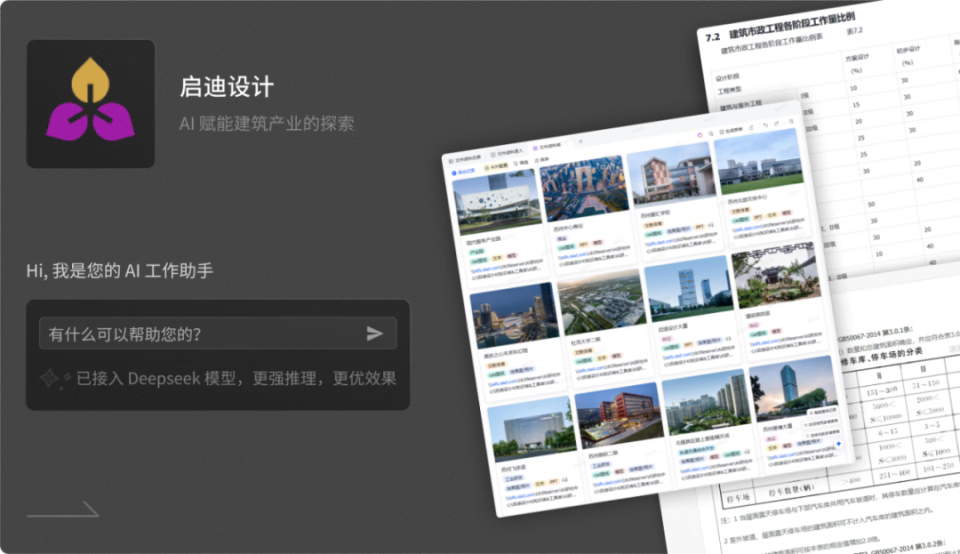Click the 启迪设计 flower logo tile
This screenshot has width=960, height=554.
[91, 103]
